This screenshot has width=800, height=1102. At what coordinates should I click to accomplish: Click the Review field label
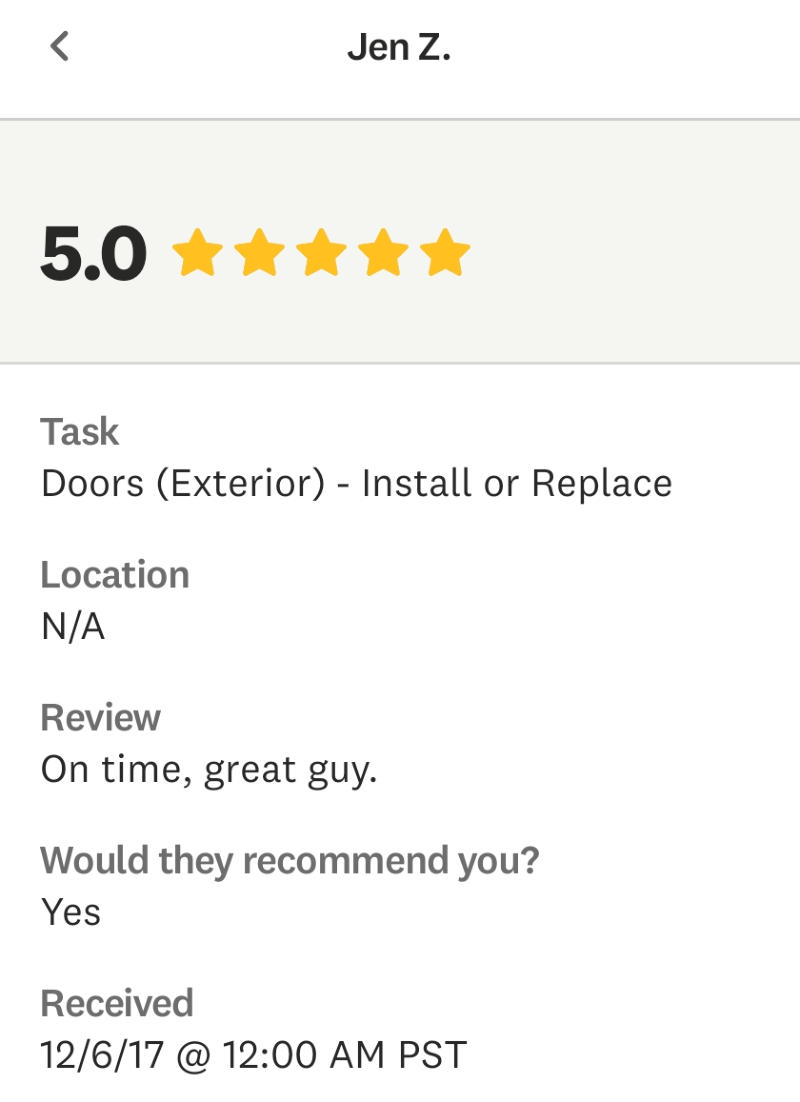pos(100,718)
